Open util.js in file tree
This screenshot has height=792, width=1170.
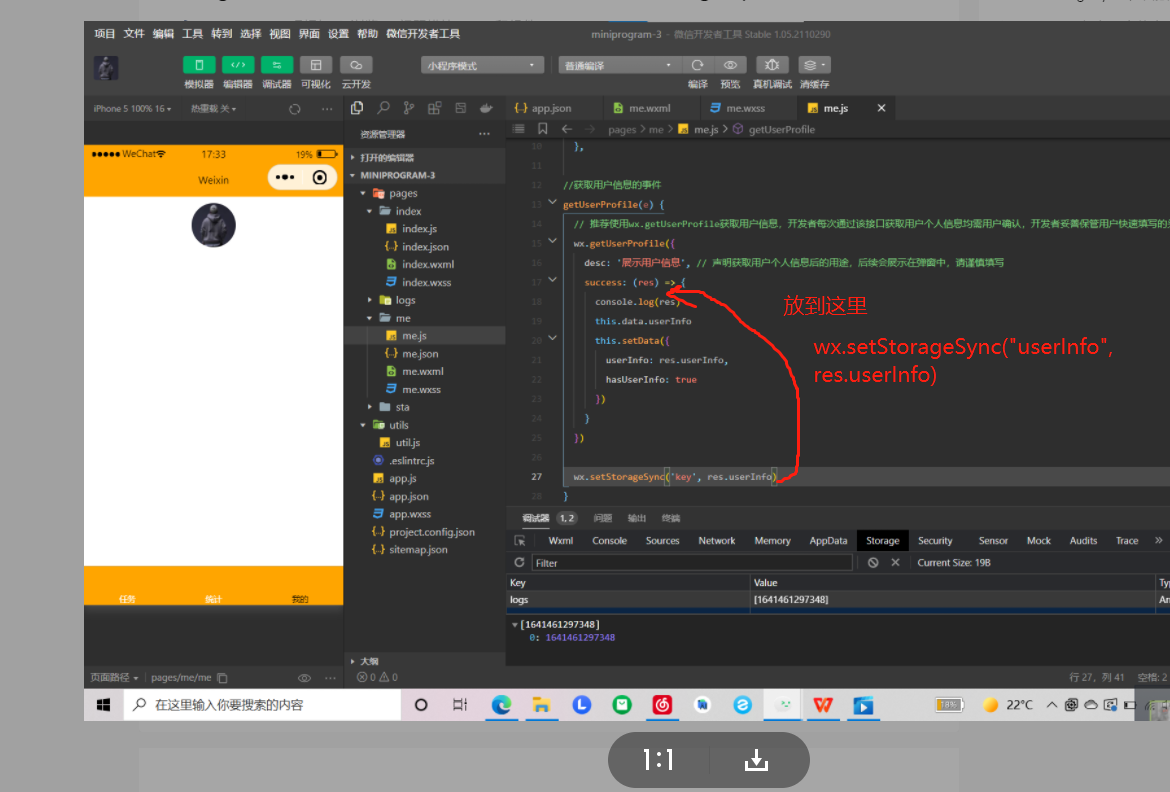tap(407, 443)
